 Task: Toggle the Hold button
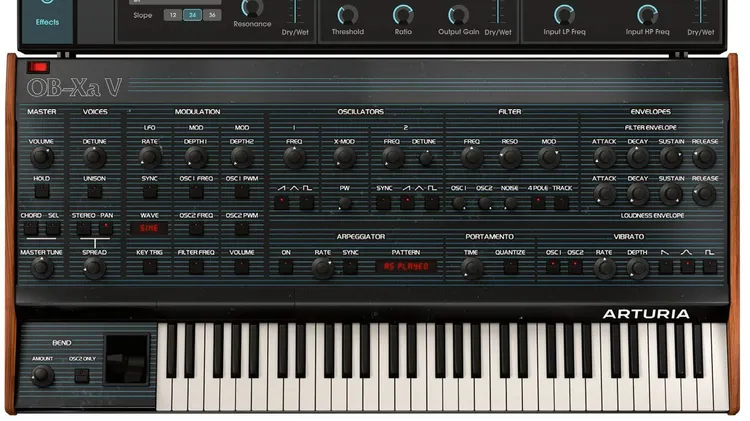click(x=42, y=192)
